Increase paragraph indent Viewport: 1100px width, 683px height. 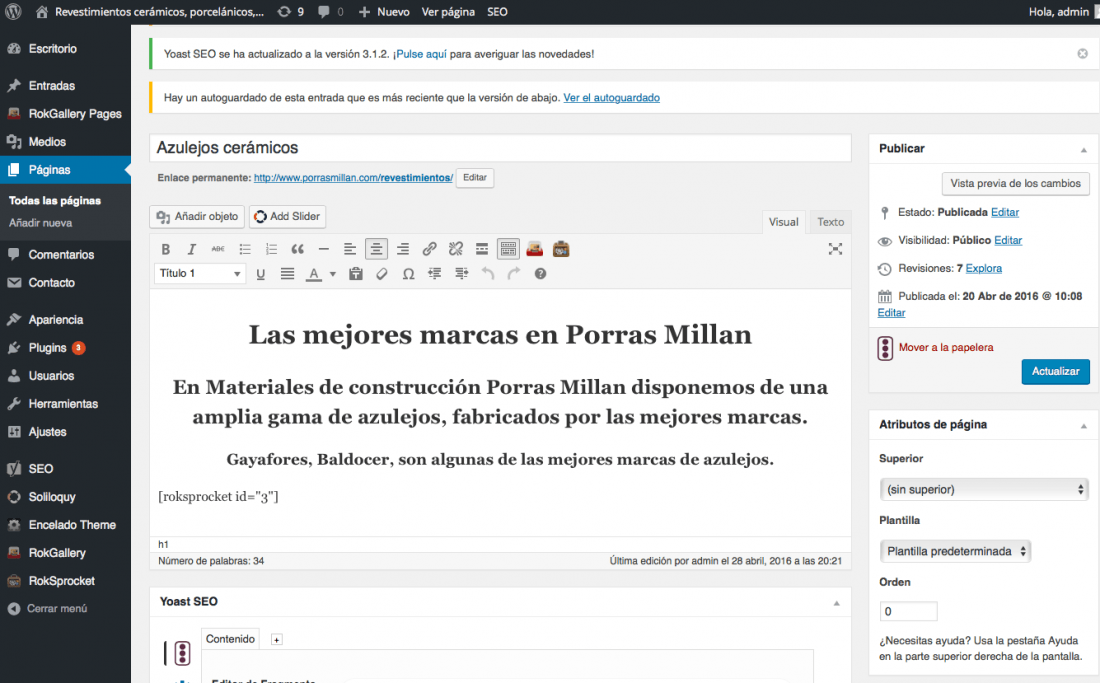click(x=461, y=274)
